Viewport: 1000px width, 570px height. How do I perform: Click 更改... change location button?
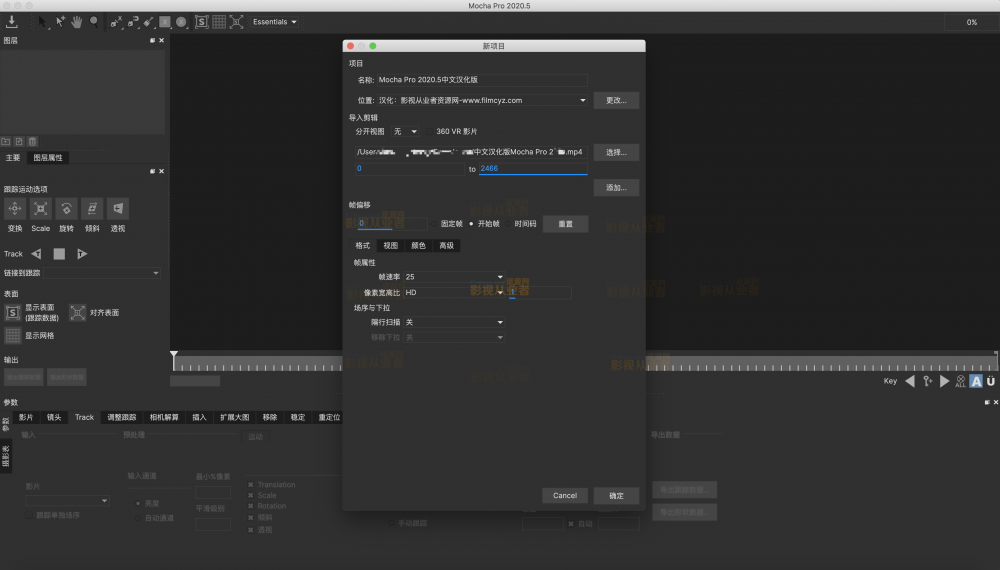pyautogui.click(x=616, y=100)
